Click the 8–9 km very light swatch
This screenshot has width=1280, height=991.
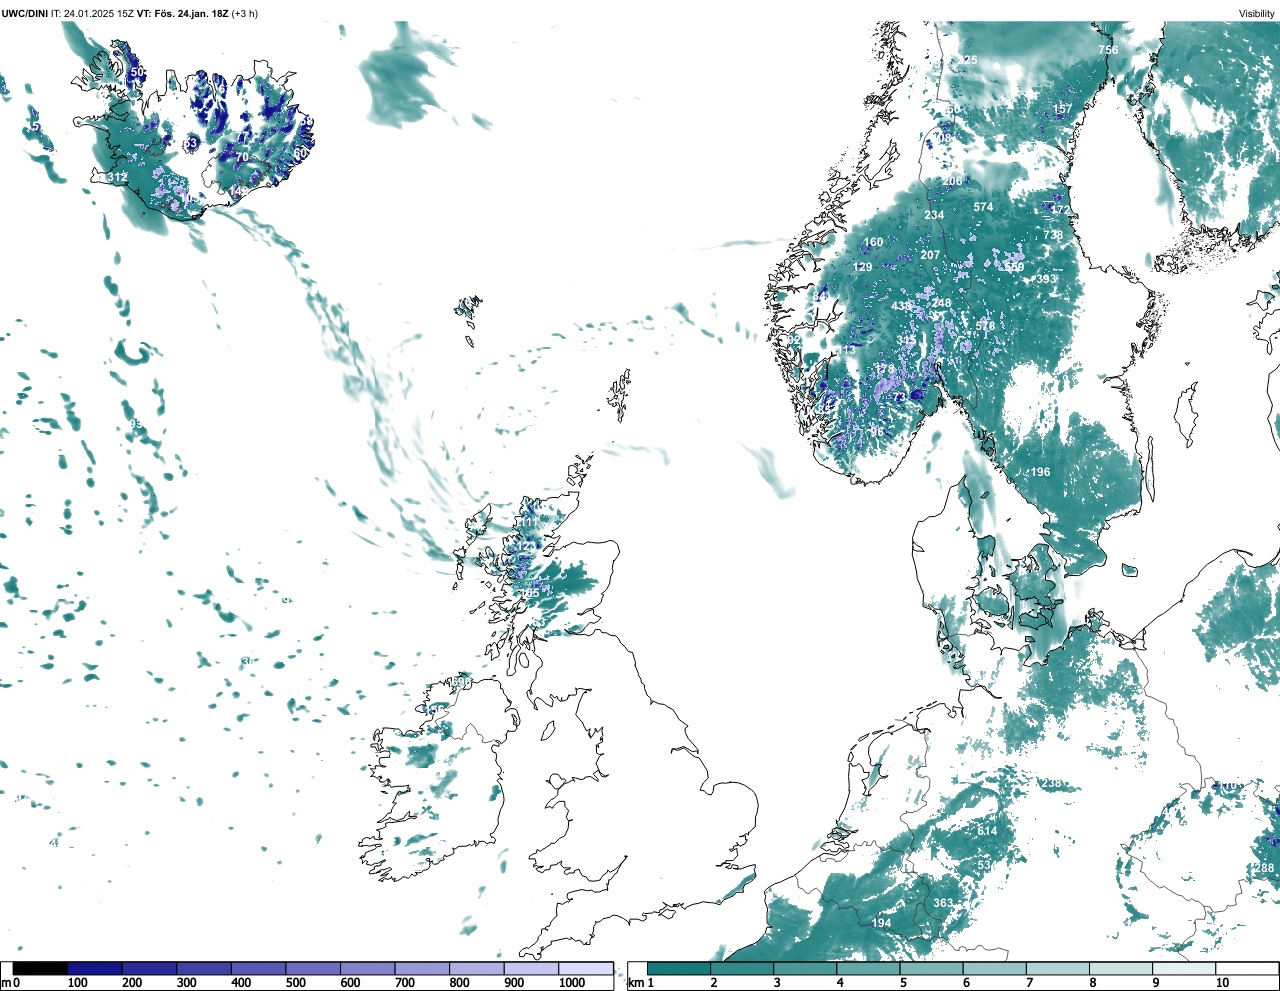1120,968
